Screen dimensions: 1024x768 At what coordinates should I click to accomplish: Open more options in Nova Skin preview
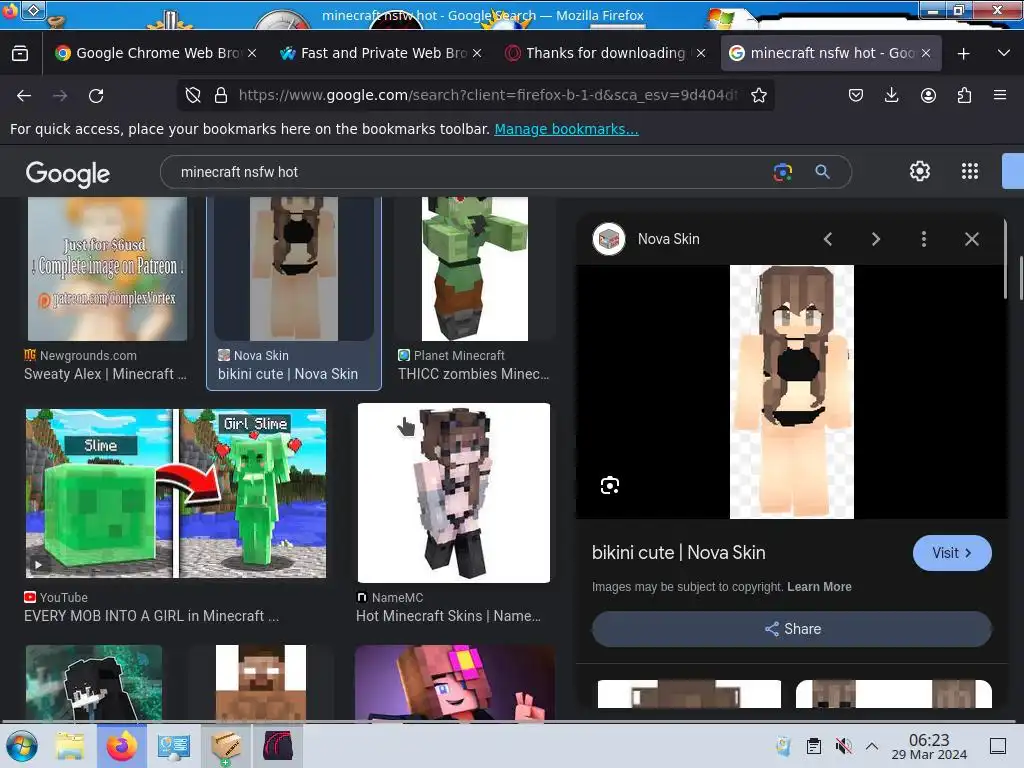pyautogui.click(x=923, y=239)
